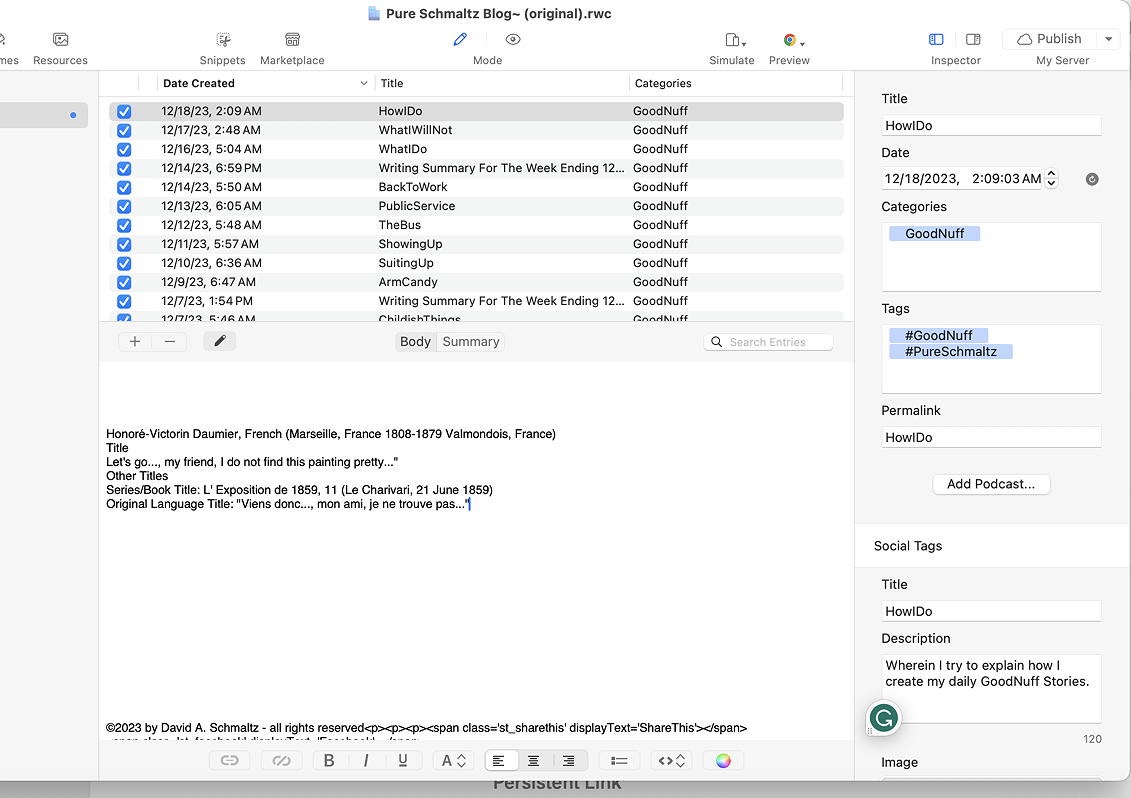Remove link with the unlink icon
Viewport: 1131px width, 798px height.
point(281,760)
